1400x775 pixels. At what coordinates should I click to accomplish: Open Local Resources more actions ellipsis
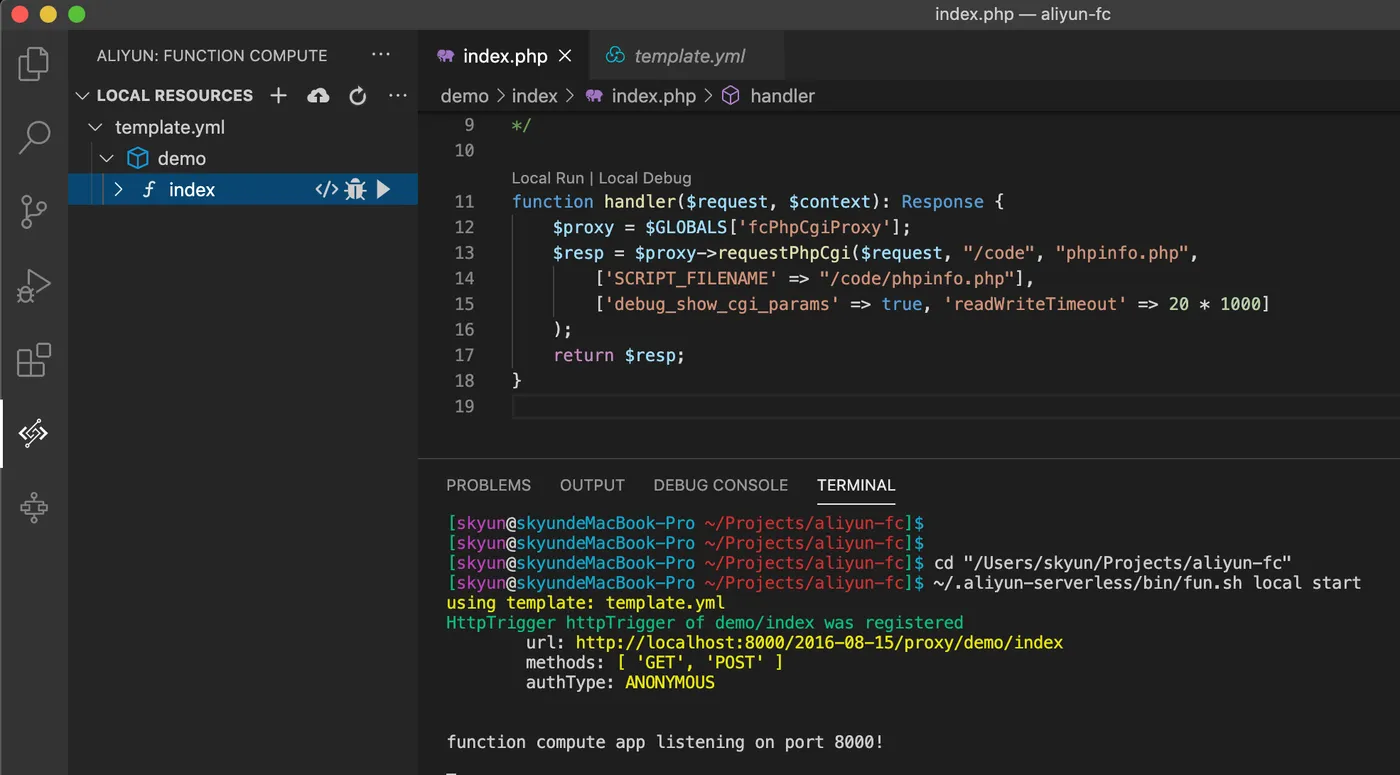click(398, 95)
